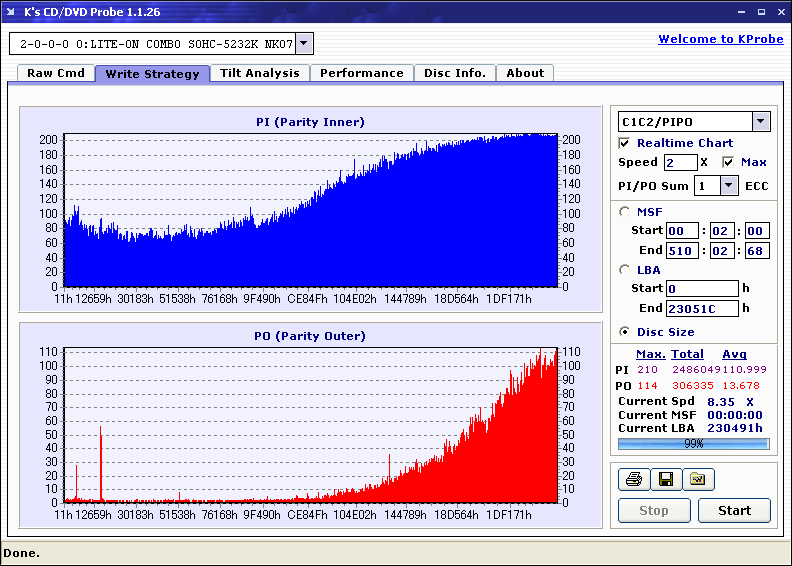Image resolution: width=792 pixels, height=566 pixels.
Task: Switch to the Write Strategy tab
Action: click(152, 74)
